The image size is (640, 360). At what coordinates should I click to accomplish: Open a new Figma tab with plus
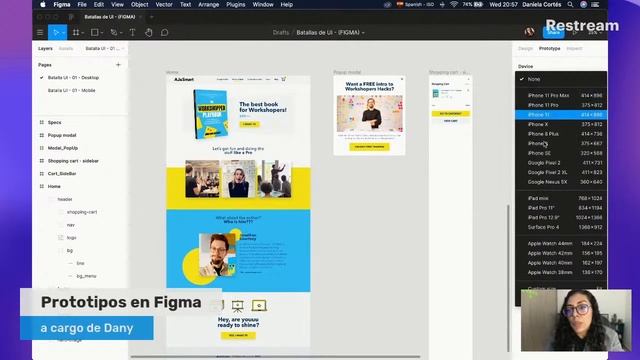pyautogui.click(x=151, y=17)
